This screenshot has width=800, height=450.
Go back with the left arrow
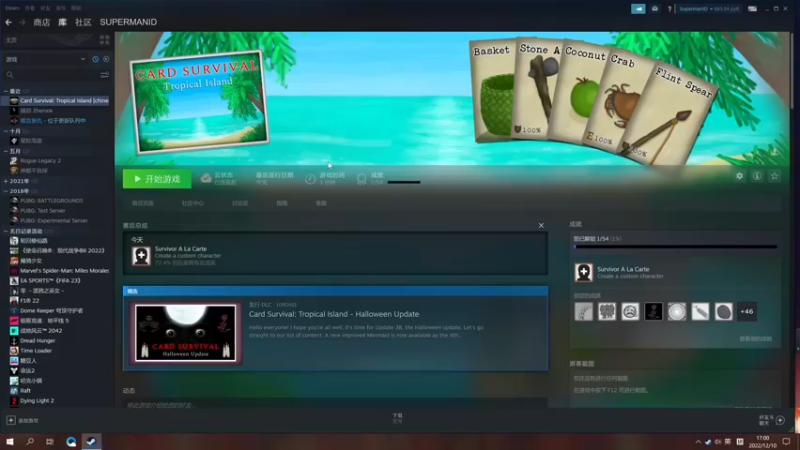pos(8,22)
